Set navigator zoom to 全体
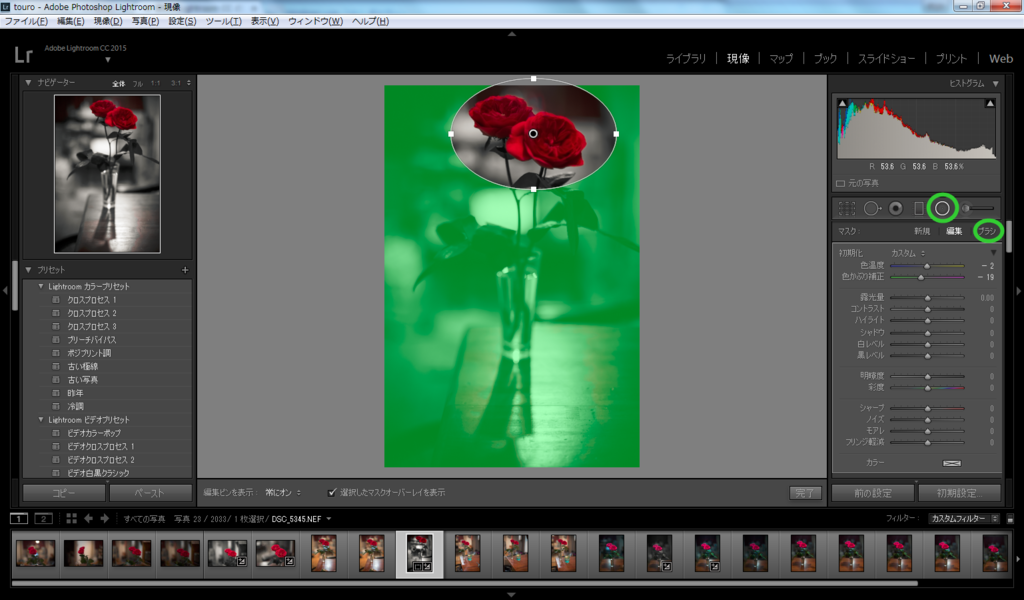The image size is (1024, 600). click(118, 84)
